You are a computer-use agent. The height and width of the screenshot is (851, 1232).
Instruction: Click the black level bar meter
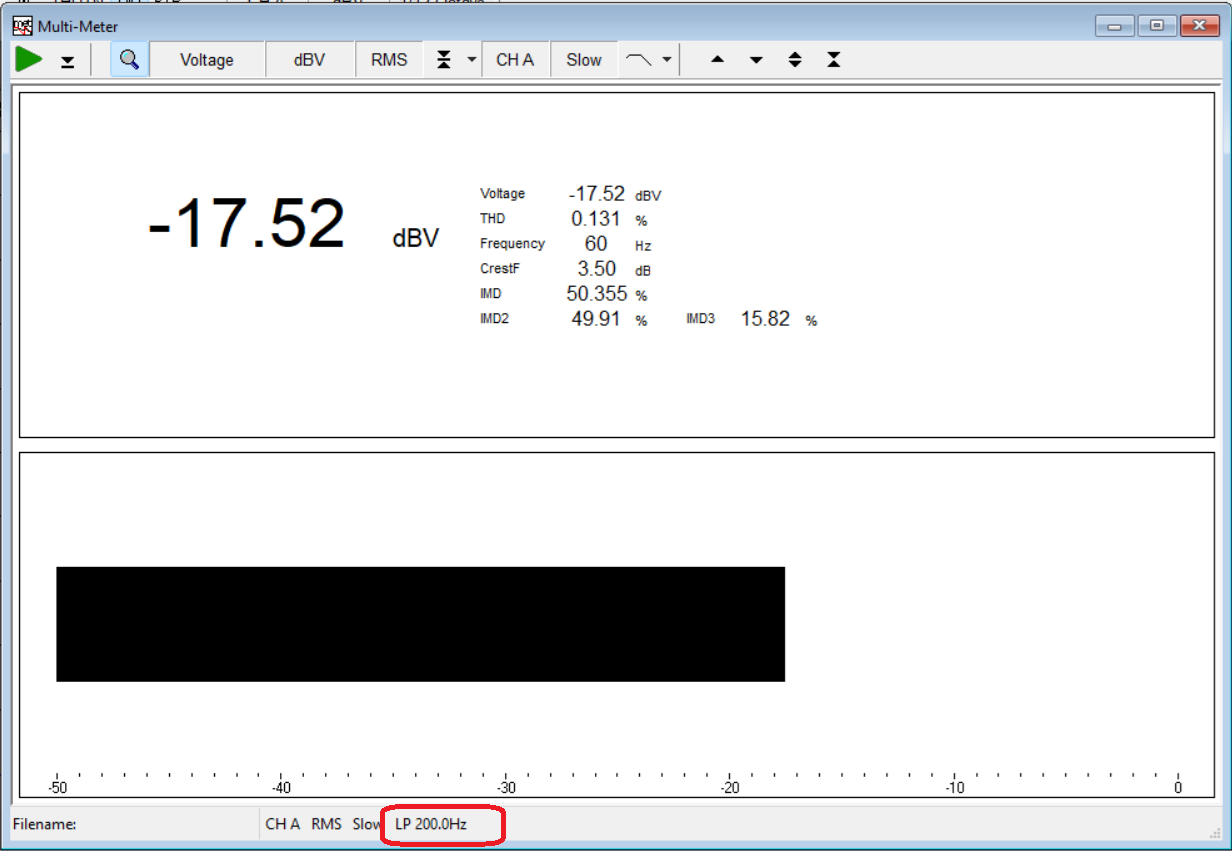tap(420, 624)
